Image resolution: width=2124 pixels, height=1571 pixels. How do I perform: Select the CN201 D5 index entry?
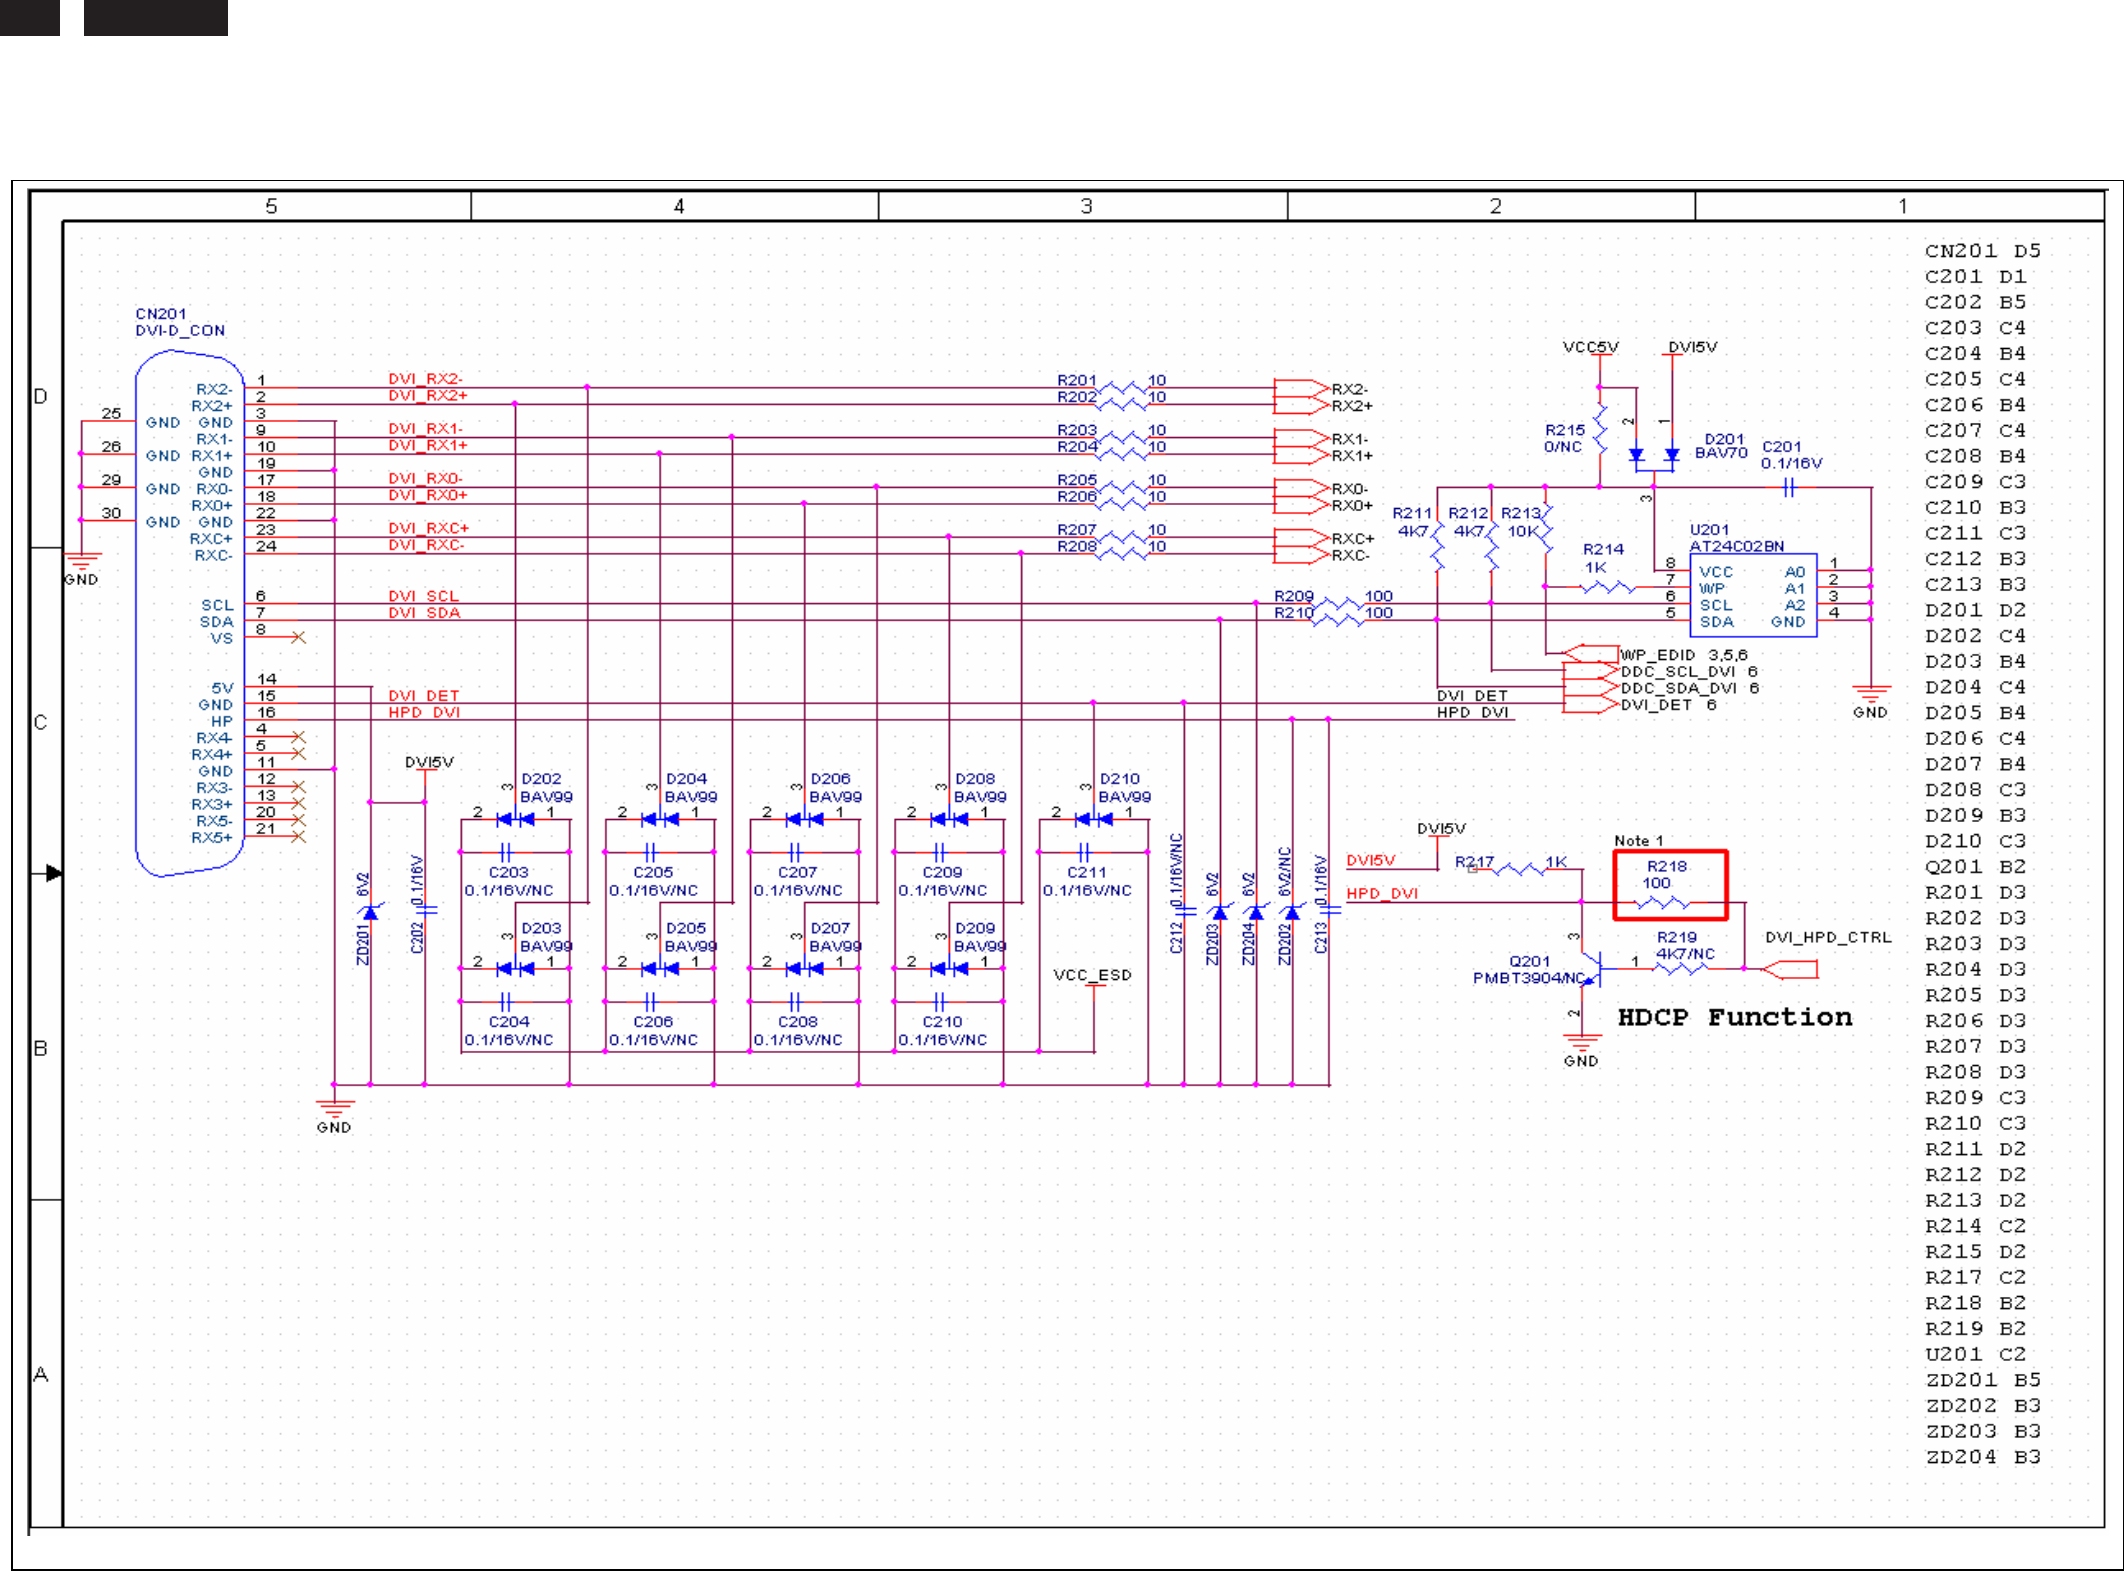coord(1982,251)
